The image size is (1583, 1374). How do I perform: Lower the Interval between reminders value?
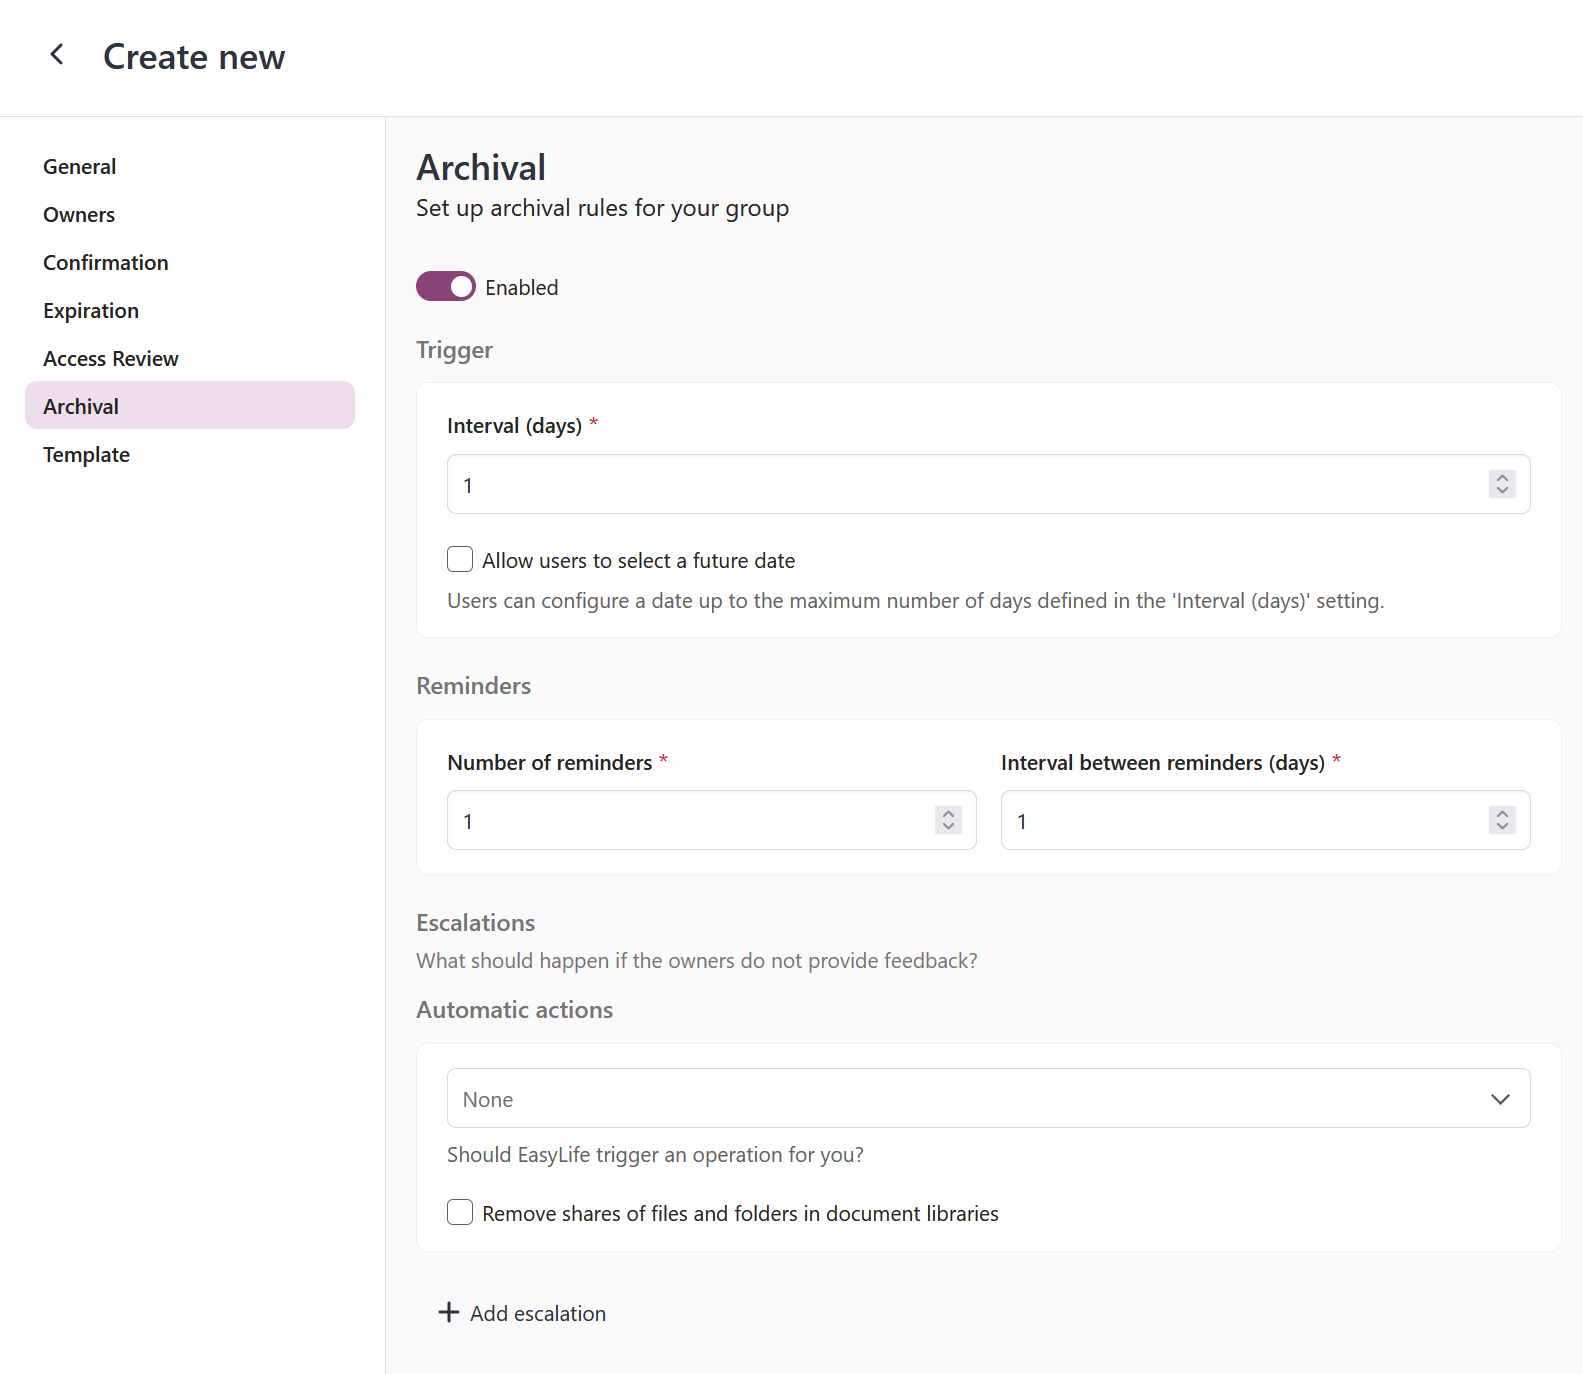(1502, 827)
